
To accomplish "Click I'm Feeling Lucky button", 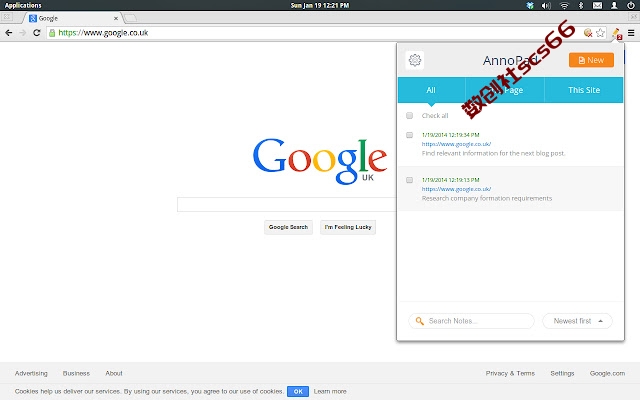I will tap(348, 227).
